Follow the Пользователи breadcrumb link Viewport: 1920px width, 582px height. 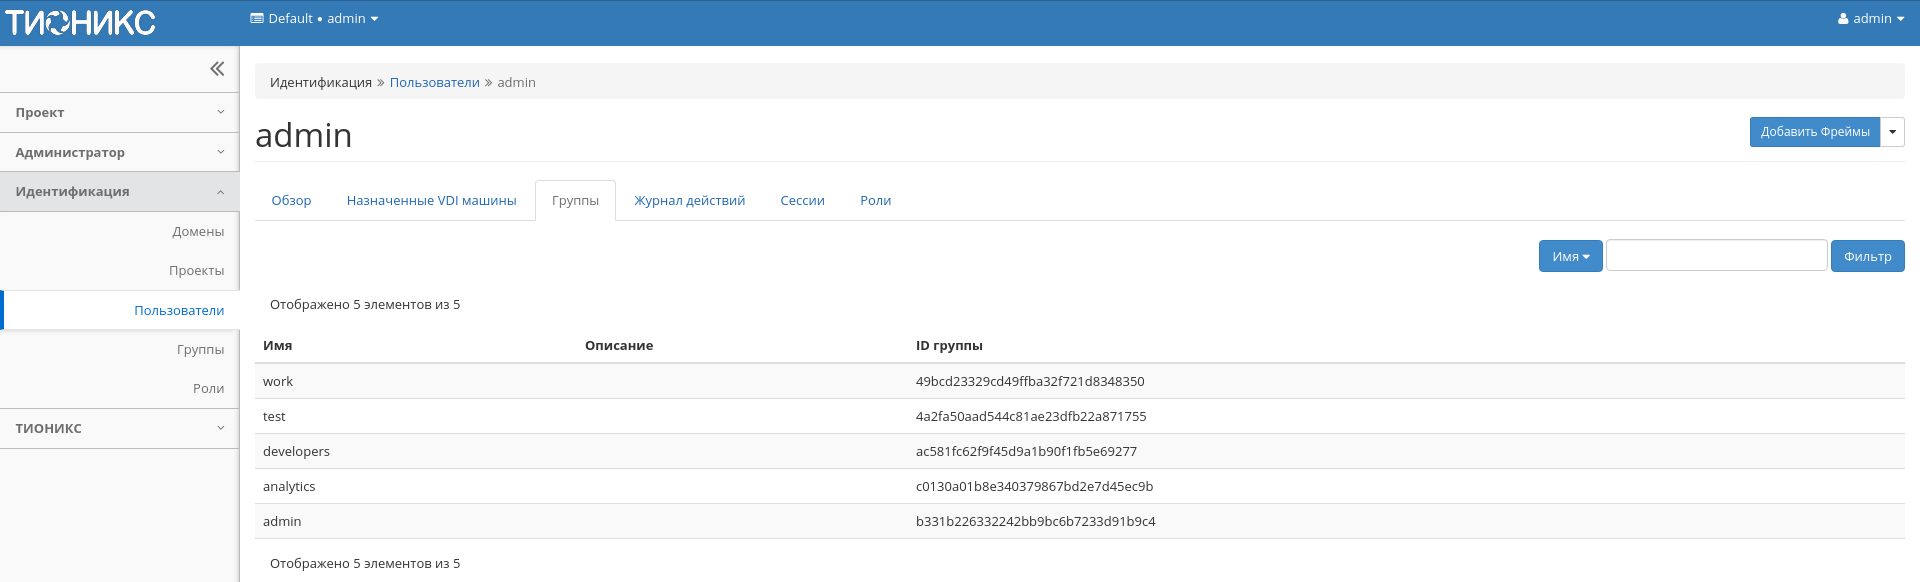tap(434, 83)
